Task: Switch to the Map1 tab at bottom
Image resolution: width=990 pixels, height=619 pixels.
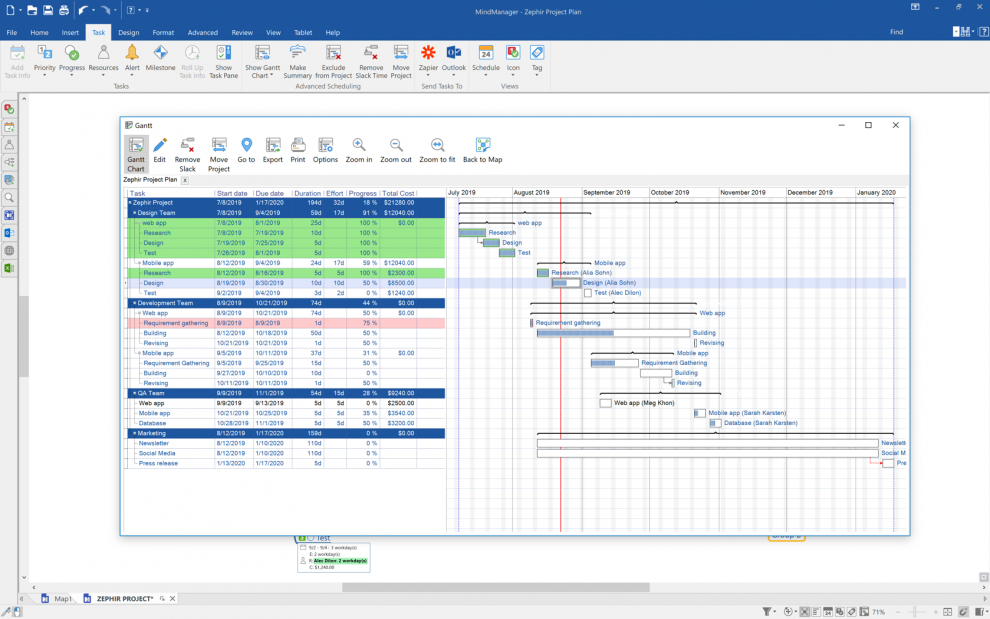Action: (x=60, y=598)
